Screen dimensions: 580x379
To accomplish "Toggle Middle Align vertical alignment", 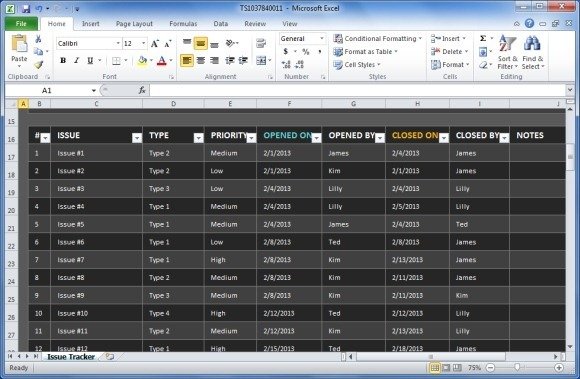I will tap(200, 44).
